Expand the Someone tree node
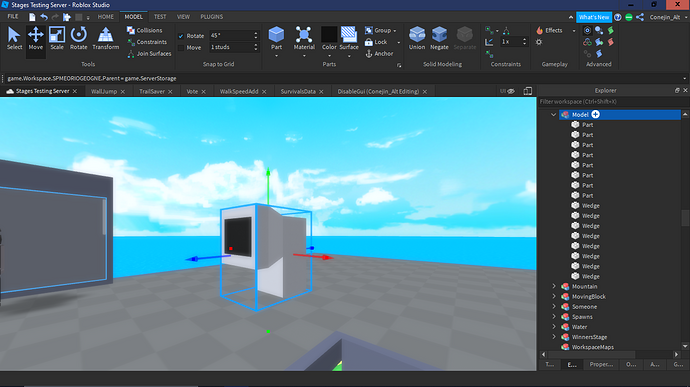690x387 pixels. 554,306
